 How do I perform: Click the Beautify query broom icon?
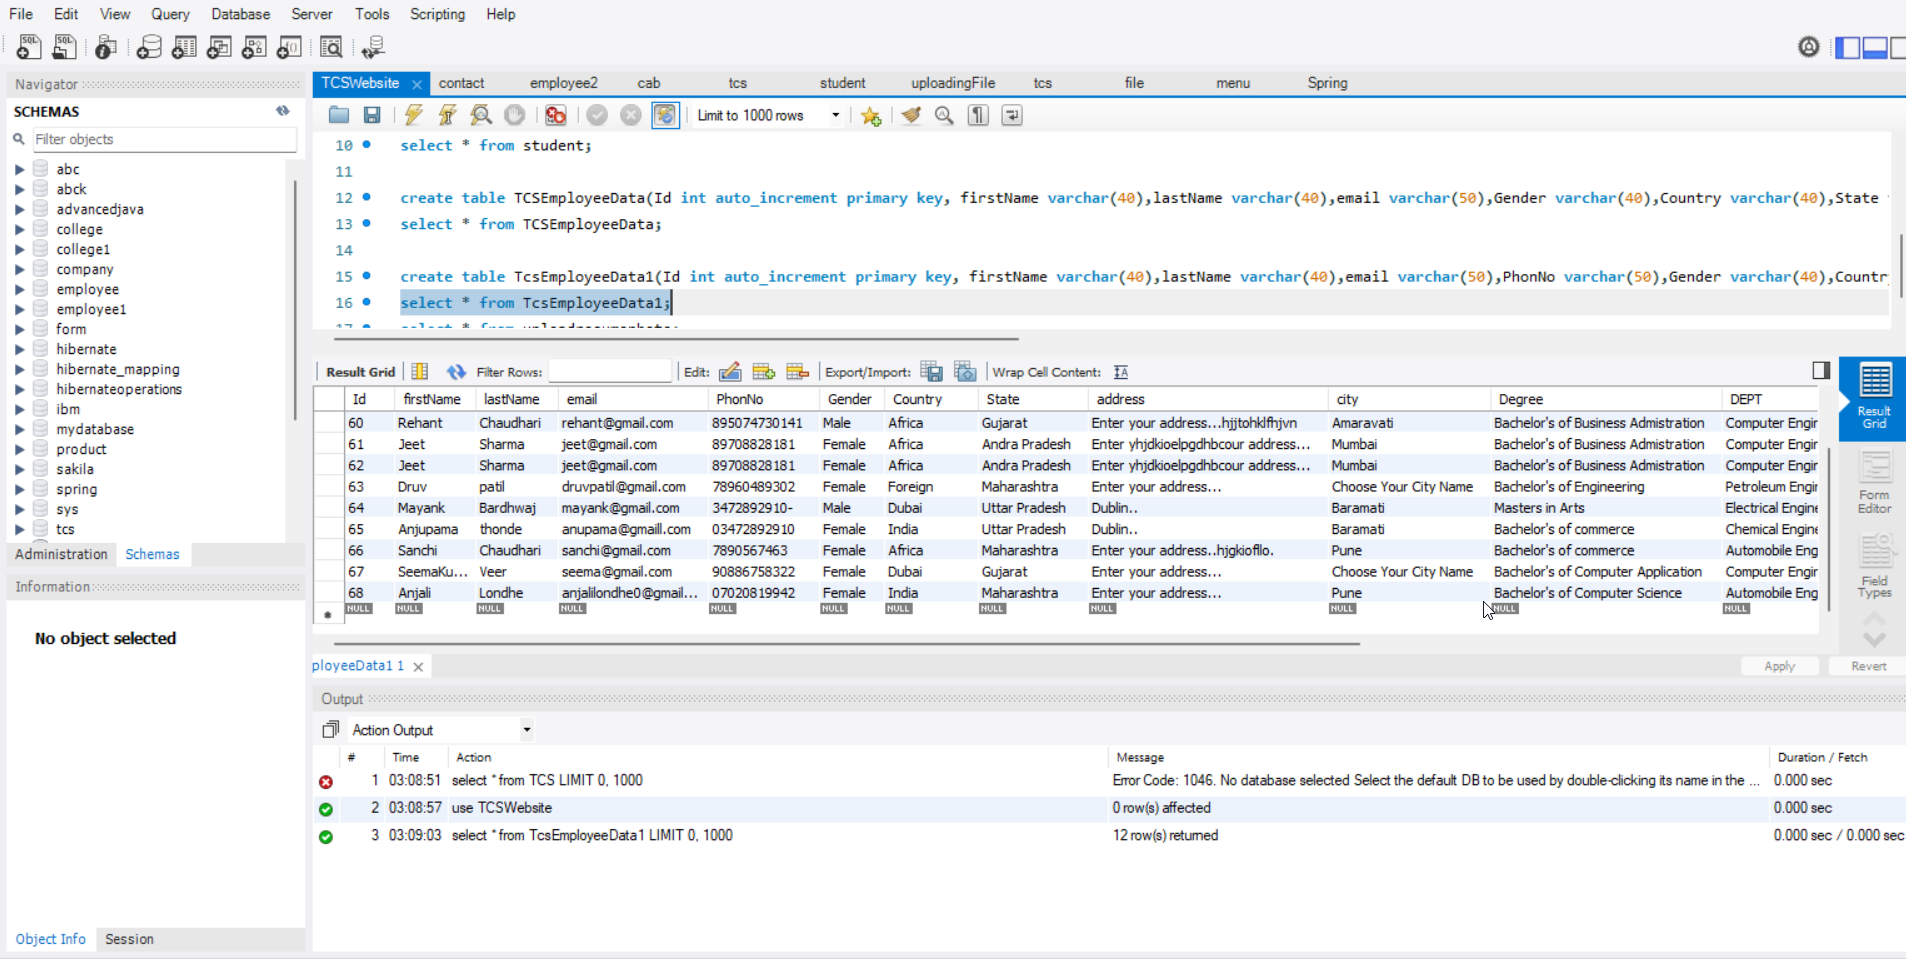911,115
